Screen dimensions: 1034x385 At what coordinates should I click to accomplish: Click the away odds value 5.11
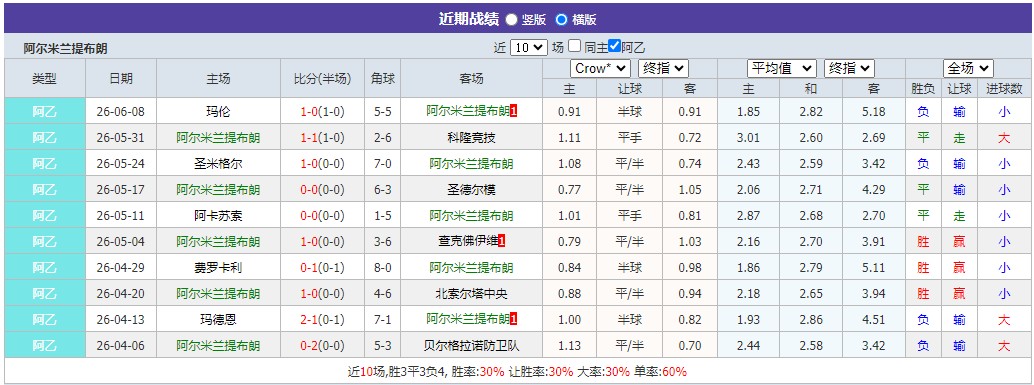coord(874,268)
